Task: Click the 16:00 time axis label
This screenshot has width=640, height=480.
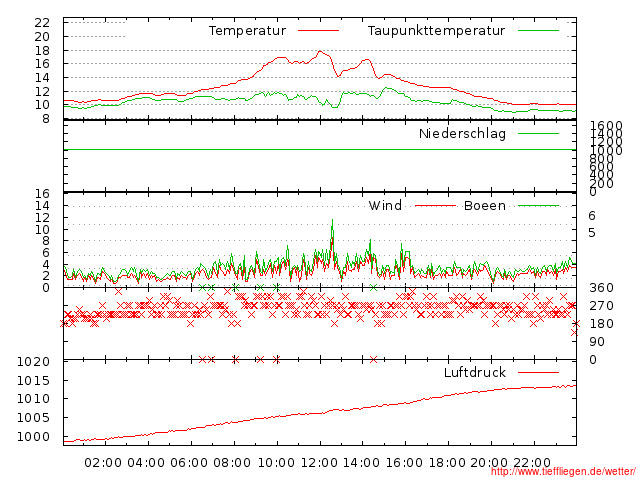Action: pos(404,463)
